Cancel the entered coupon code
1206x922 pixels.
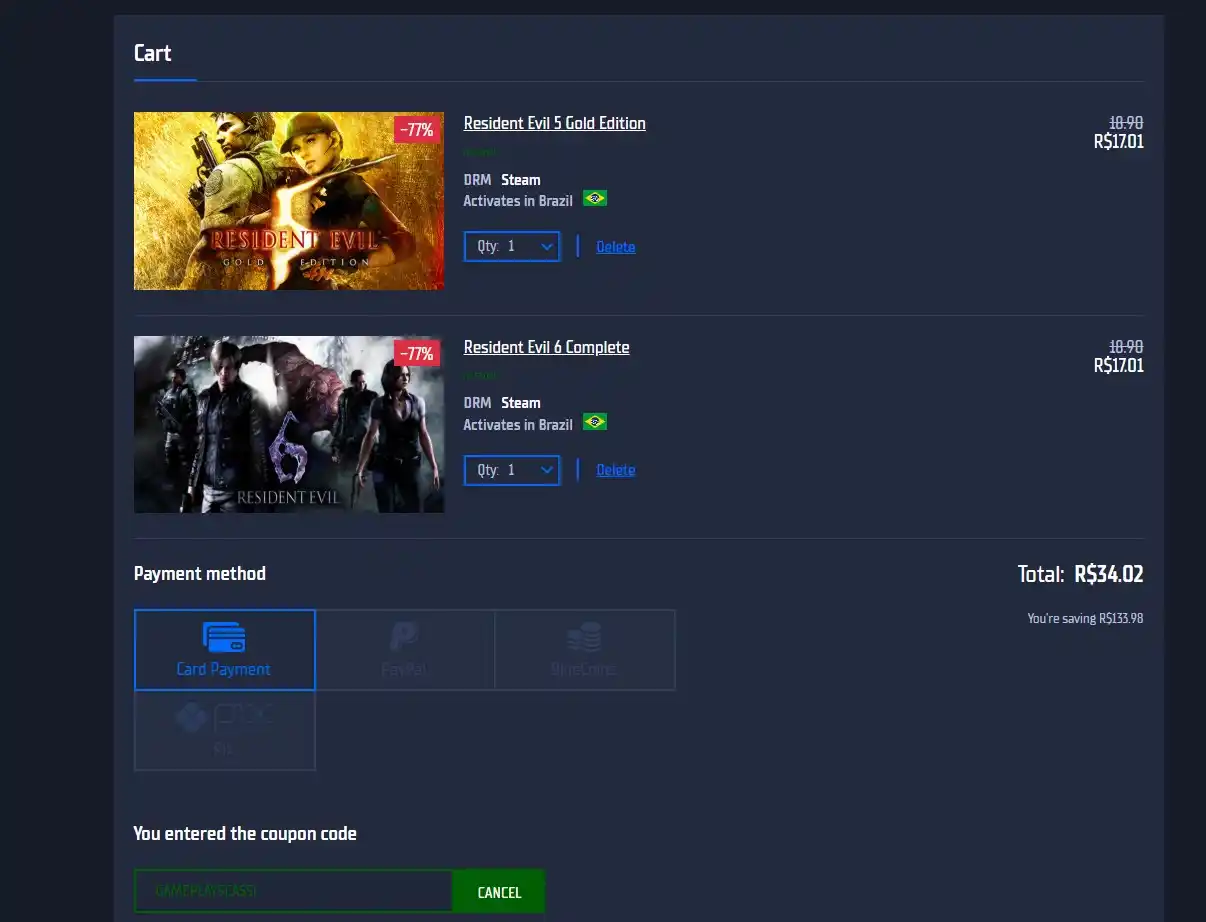point(499,892)
